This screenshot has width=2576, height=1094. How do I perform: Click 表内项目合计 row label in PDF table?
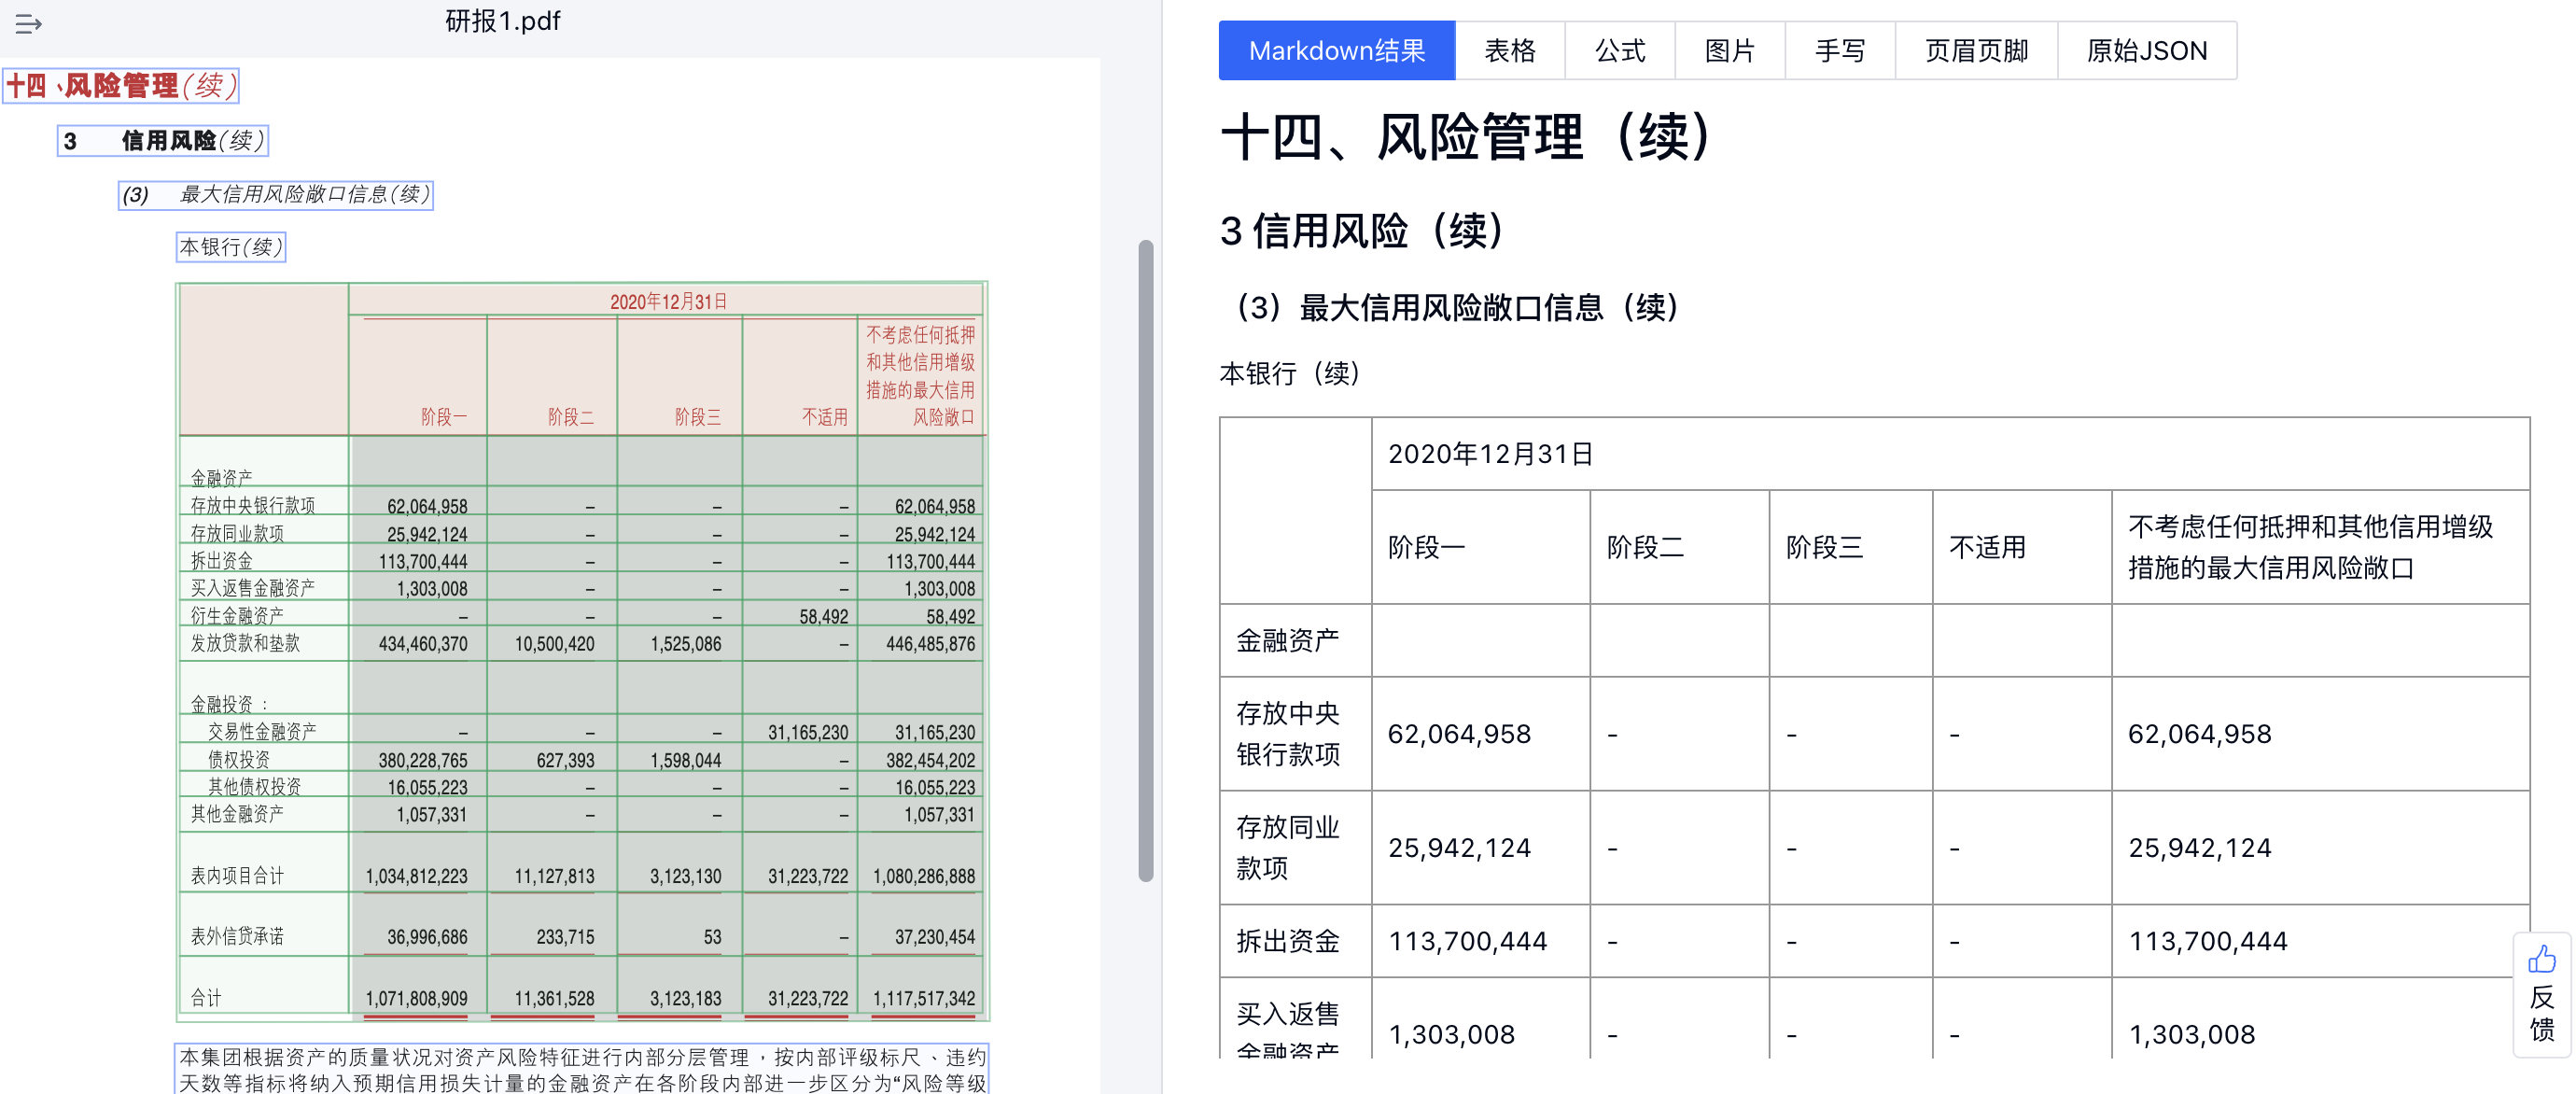pyautogui.click(x=237, y=875)
